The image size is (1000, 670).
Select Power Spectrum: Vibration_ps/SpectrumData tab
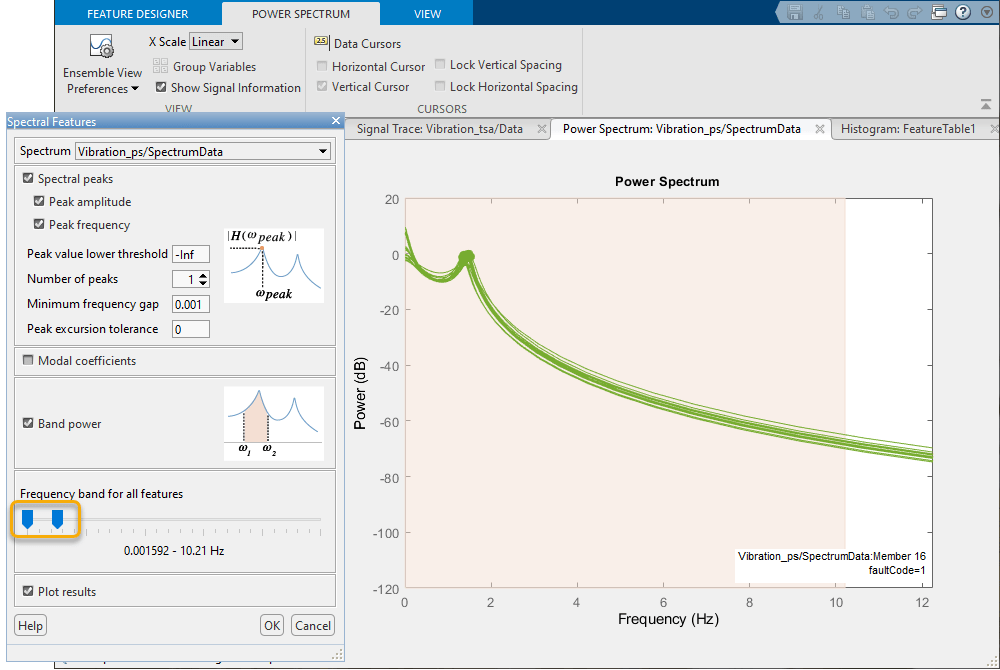point(681,129)
